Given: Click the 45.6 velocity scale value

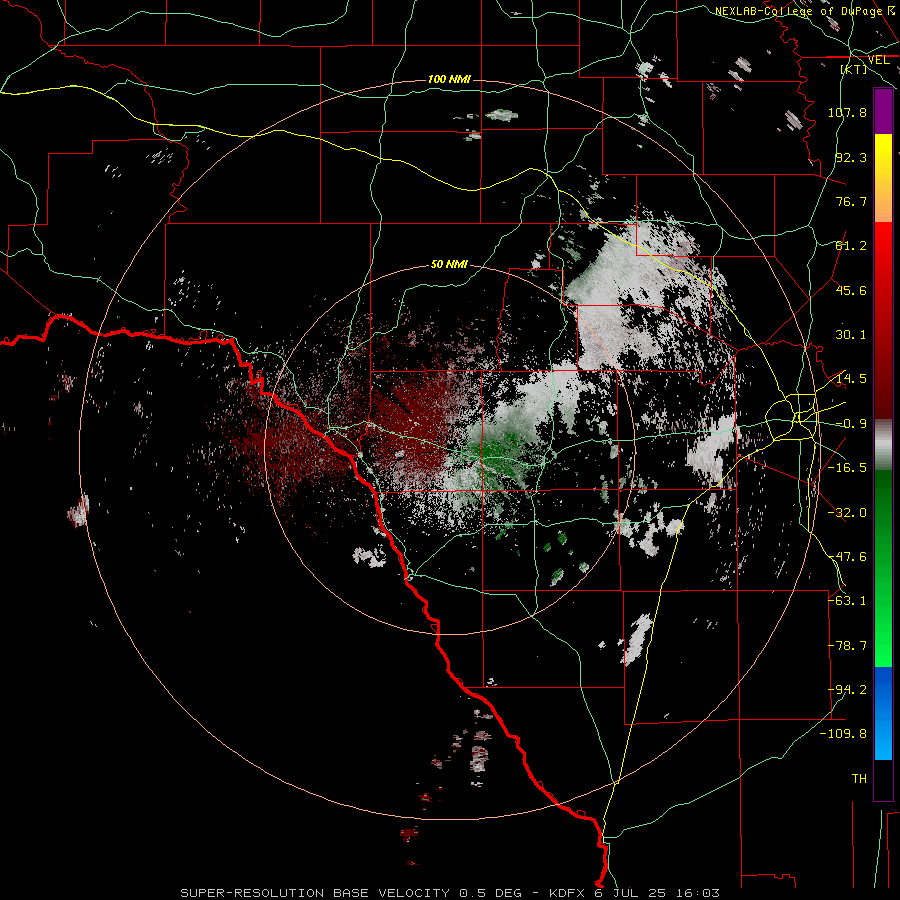Looking at the screenshot, I should click(x=851, y=290).
